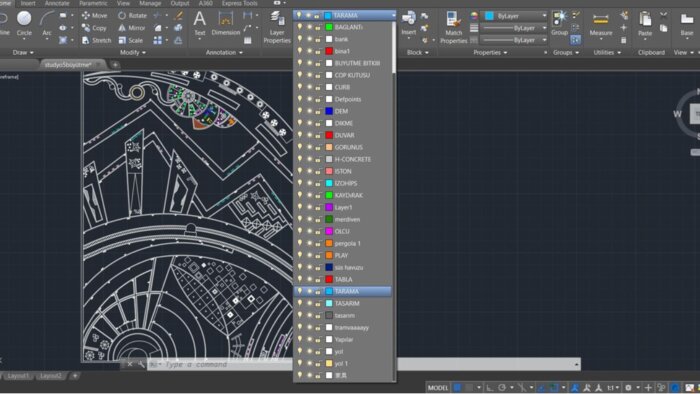Image resolution: width=700 pixels, height=394 pixels.
Task: Open the Annotate ribbon tab
Action: pos(57,3)
